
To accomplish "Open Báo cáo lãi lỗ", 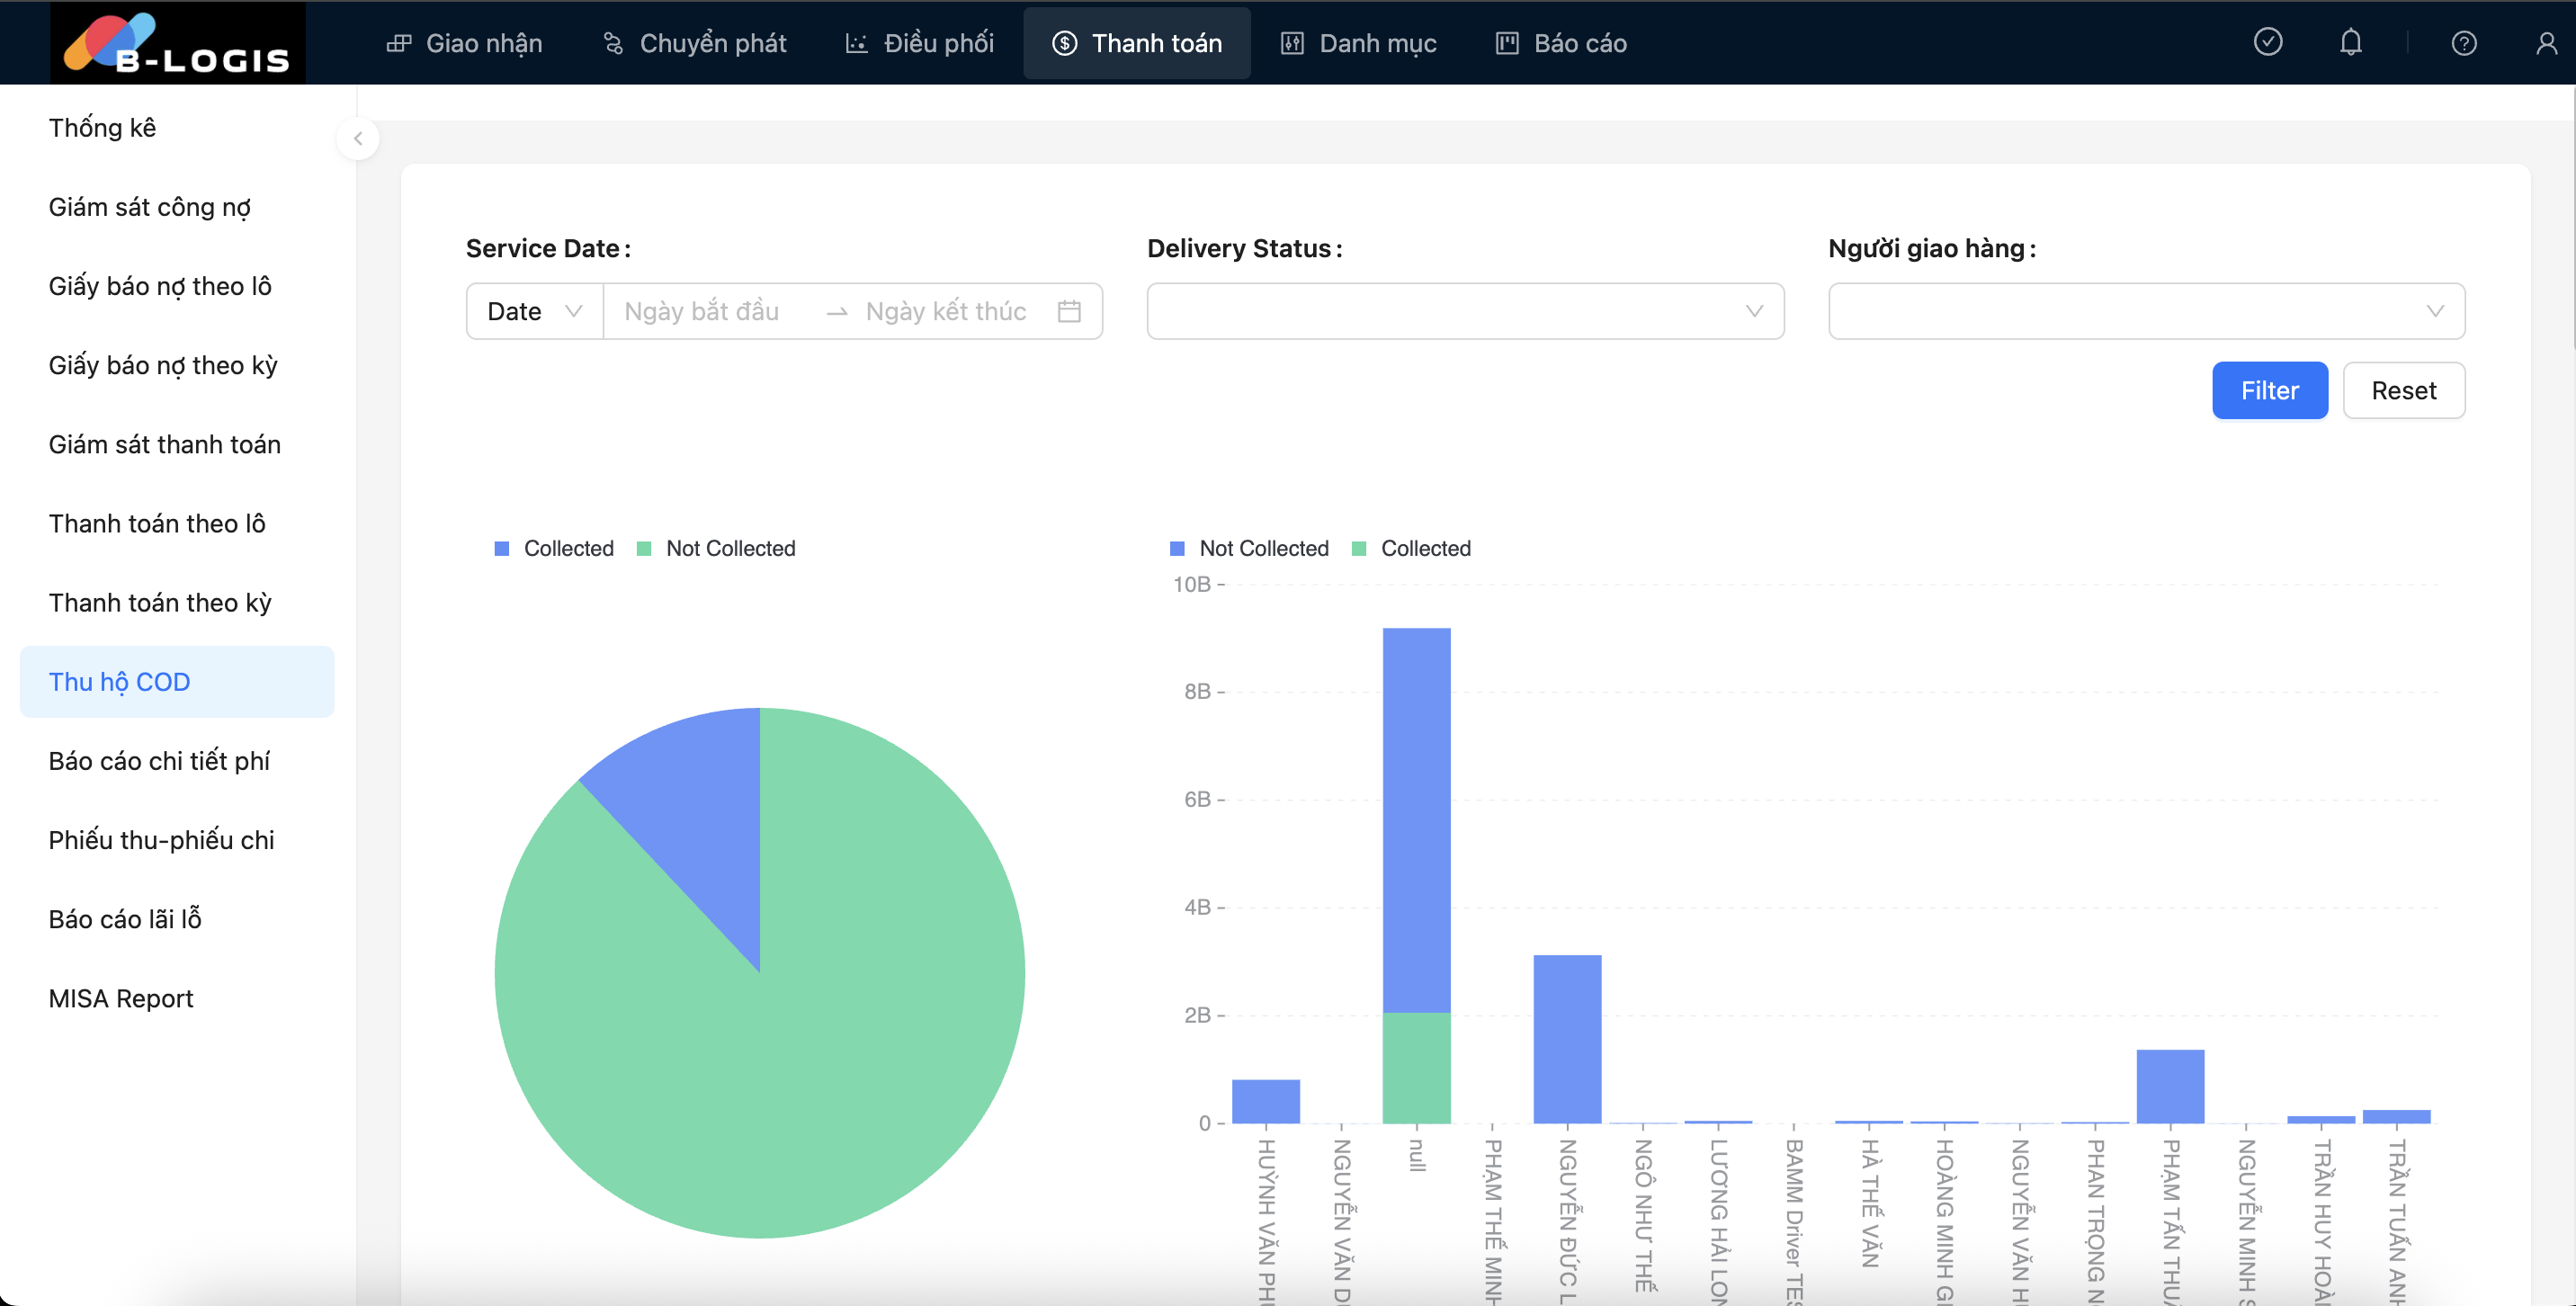I will coord(177,919).
